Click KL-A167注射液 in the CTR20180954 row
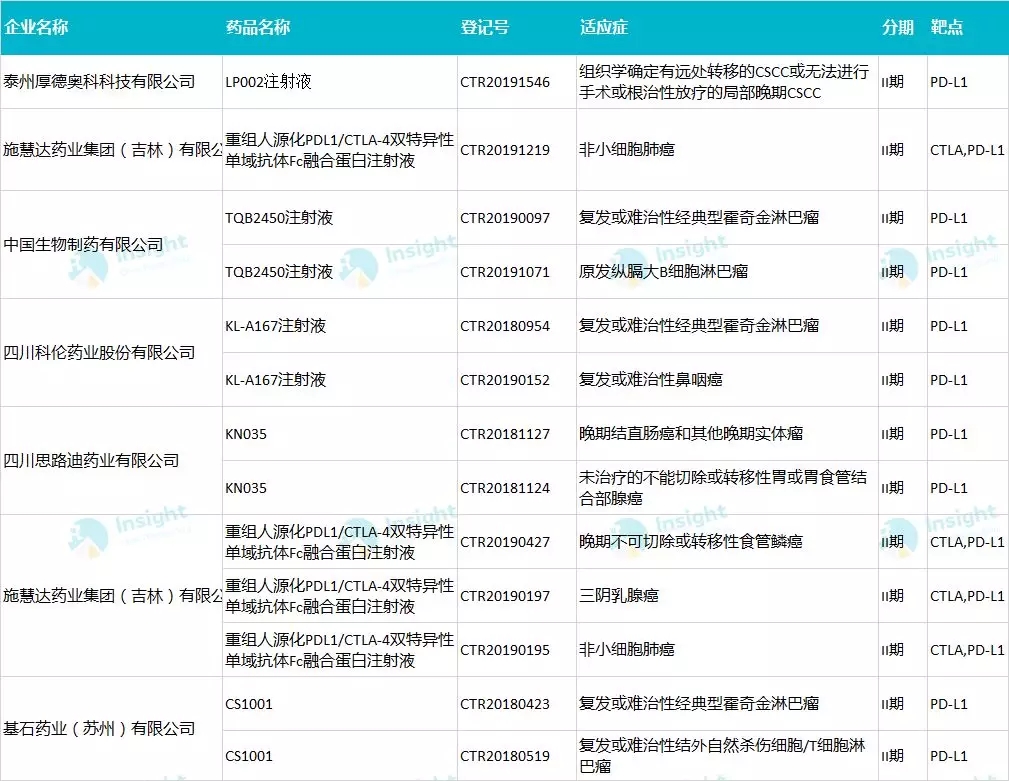This screenshot has height=781, width=1009. pos(275,326)
